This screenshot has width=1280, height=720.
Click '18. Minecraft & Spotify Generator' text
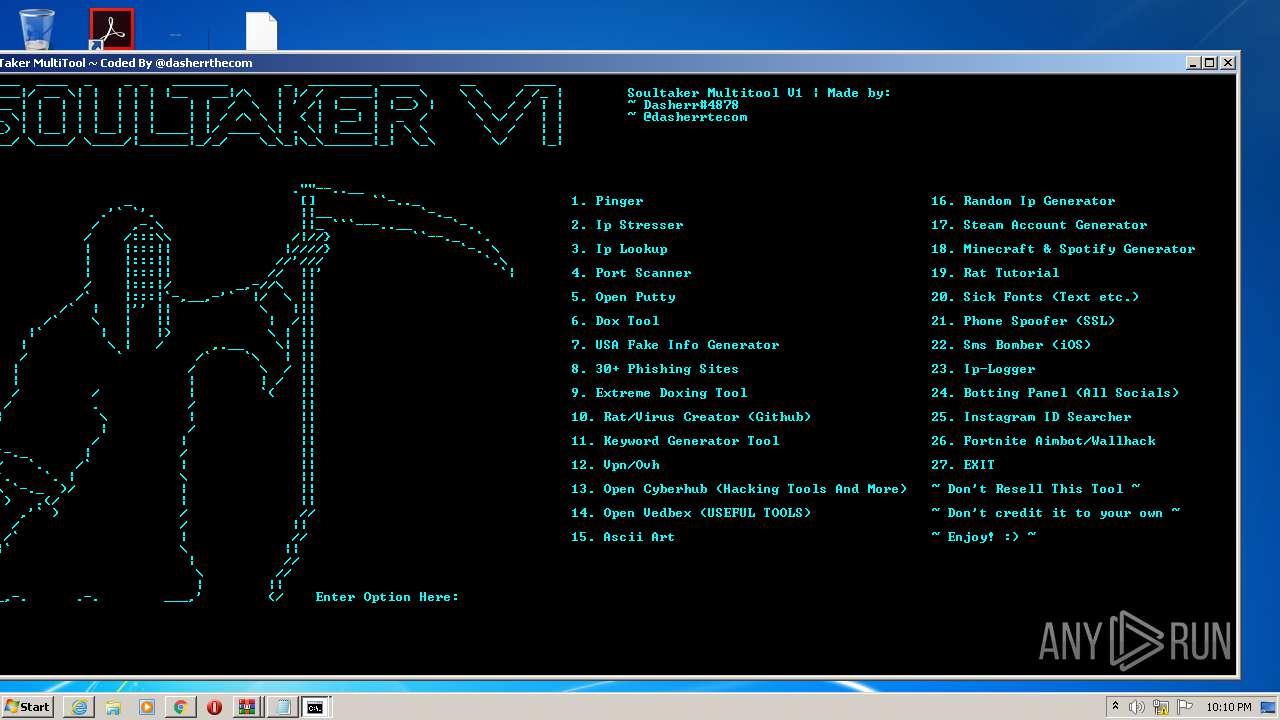point(1063,249)
